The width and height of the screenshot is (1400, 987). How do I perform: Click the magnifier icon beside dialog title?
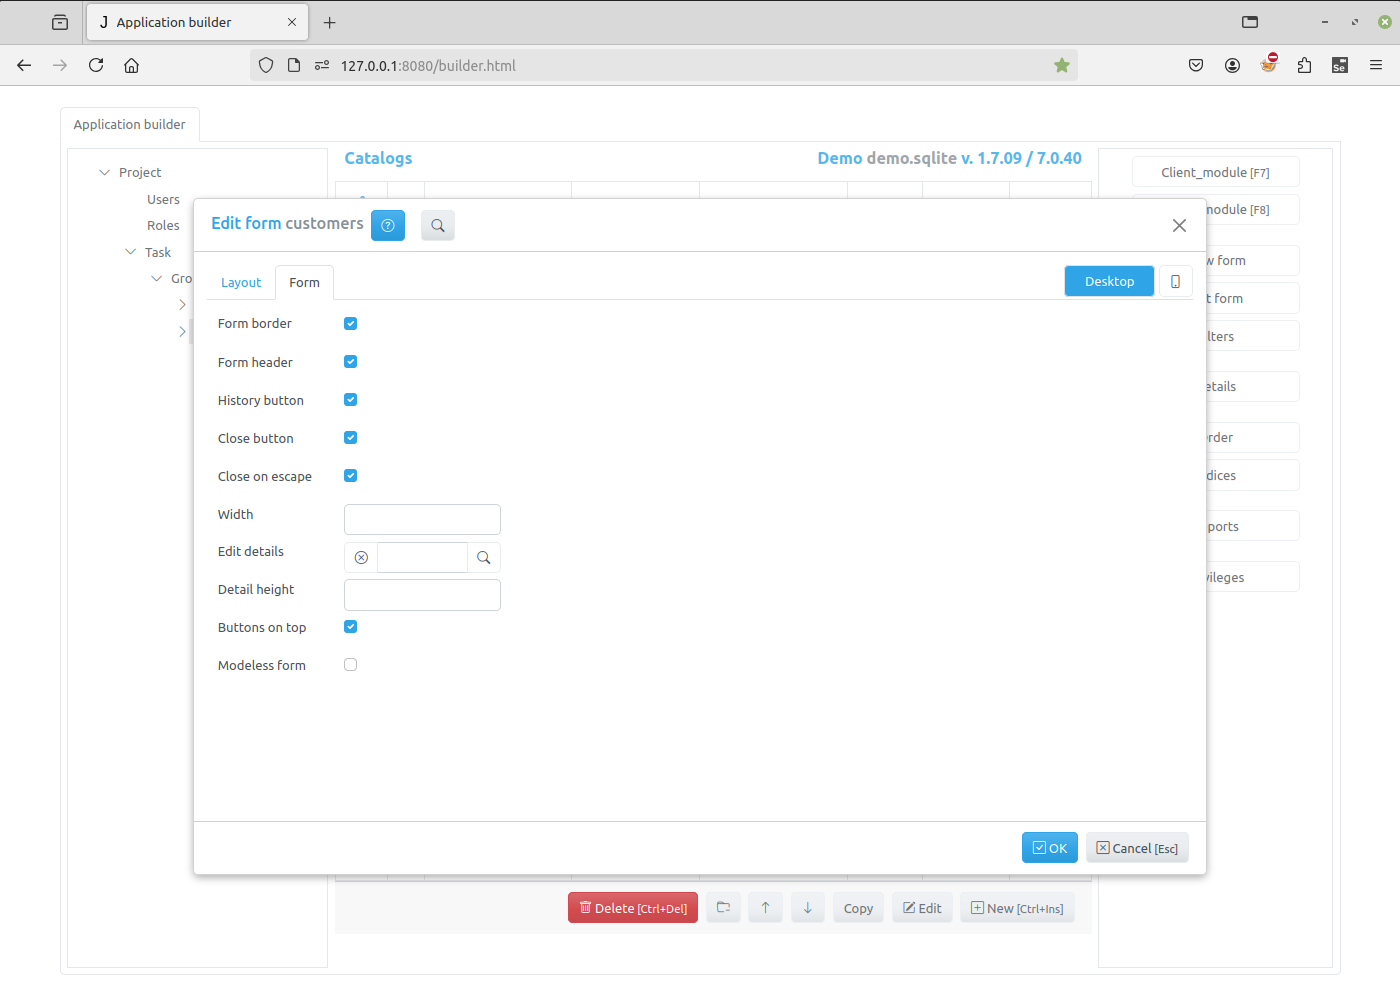[437, 225]
